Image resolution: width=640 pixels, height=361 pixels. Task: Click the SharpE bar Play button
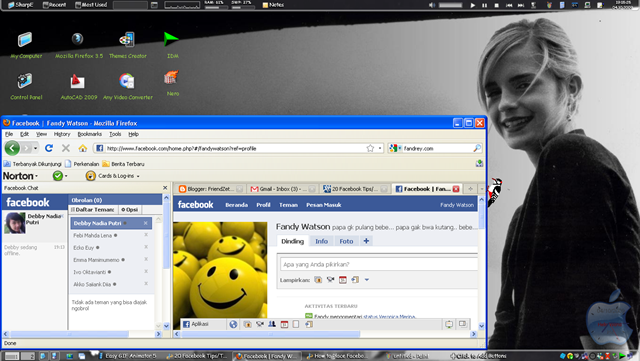(472, 5)
